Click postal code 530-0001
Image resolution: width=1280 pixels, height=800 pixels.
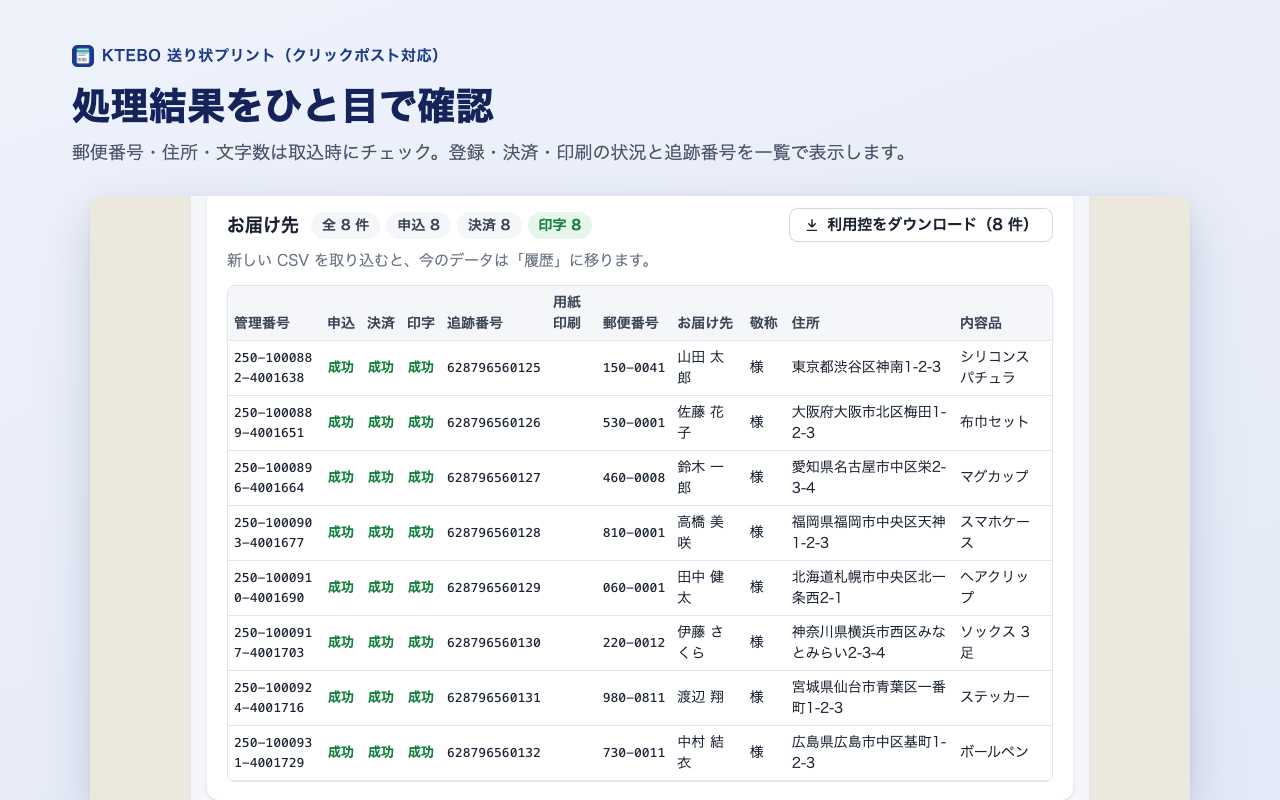click(x=634, y=422)
